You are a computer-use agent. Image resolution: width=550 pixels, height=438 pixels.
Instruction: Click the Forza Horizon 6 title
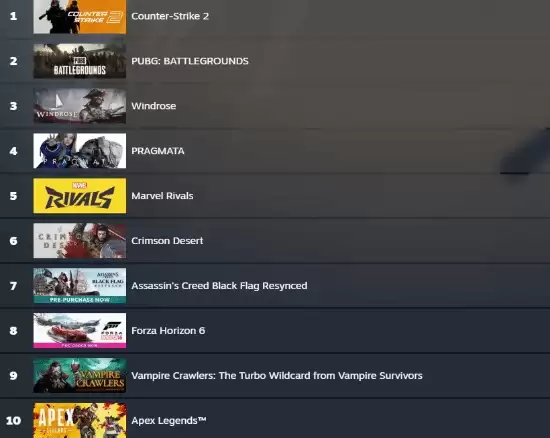click(168, 331)
